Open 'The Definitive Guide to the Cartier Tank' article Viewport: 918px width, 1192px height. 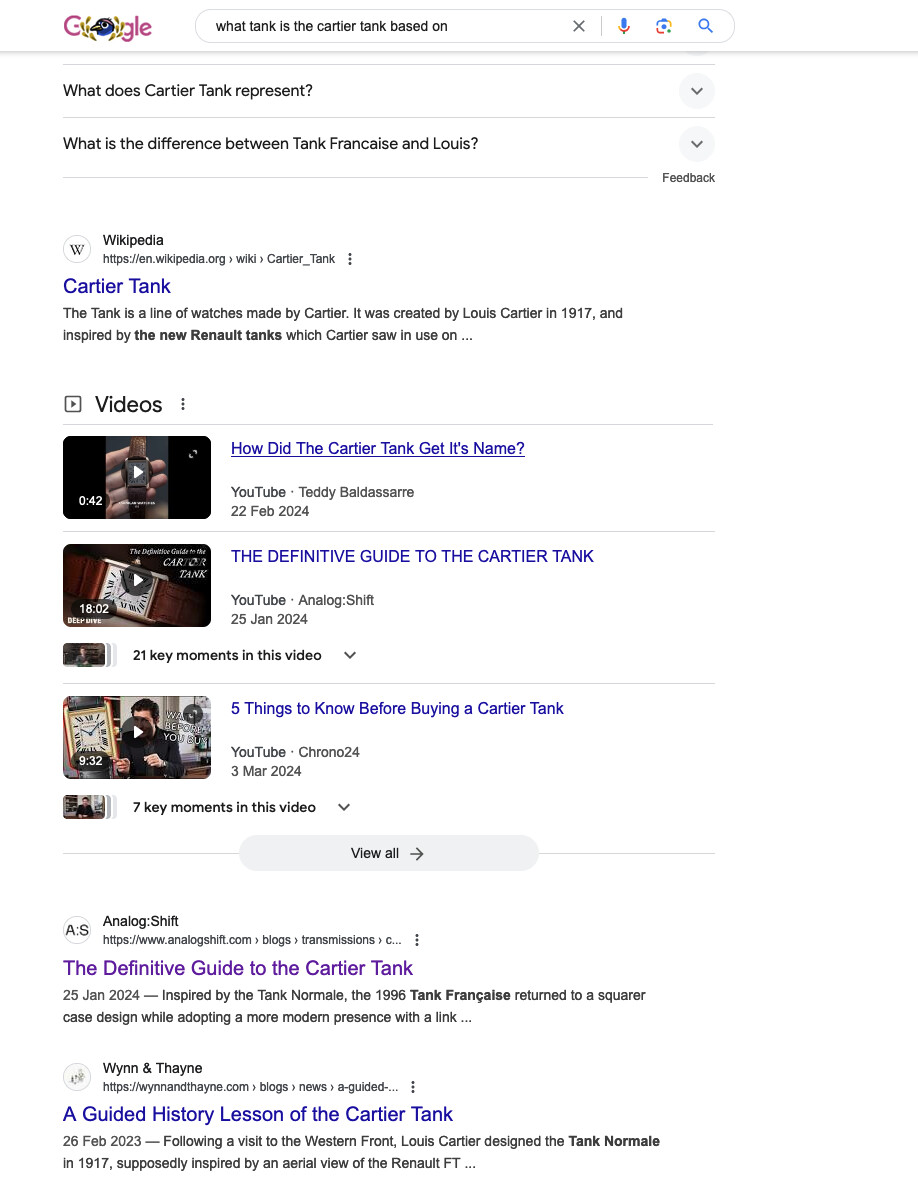(238, 968)
